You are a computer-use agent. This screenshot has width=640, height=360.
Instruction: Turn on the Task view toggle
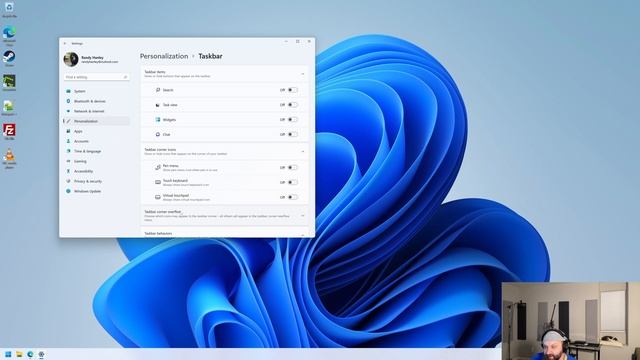(x=293, y=105)
